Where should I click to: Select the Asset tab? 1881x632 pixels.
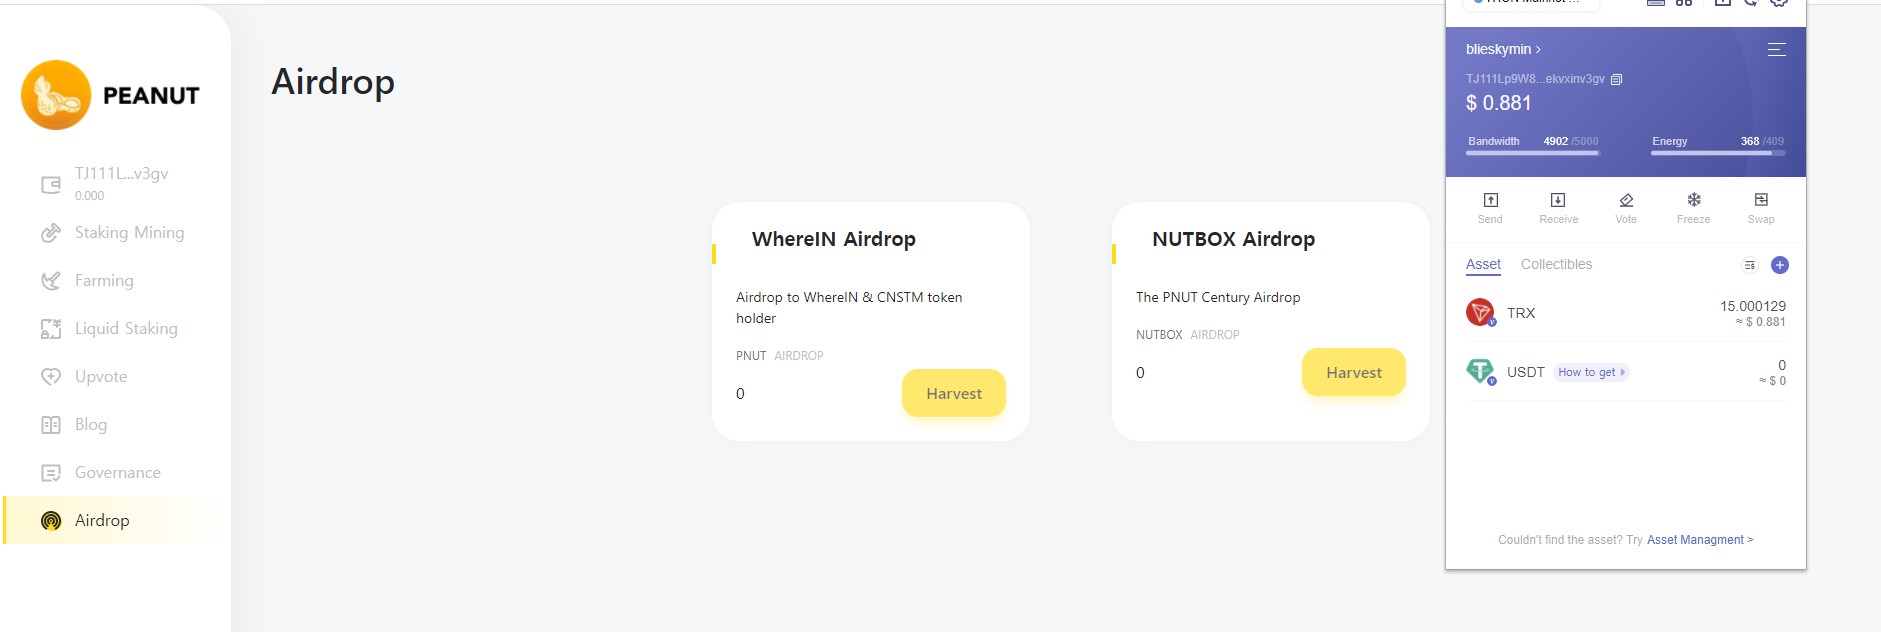click(1483, 264)
